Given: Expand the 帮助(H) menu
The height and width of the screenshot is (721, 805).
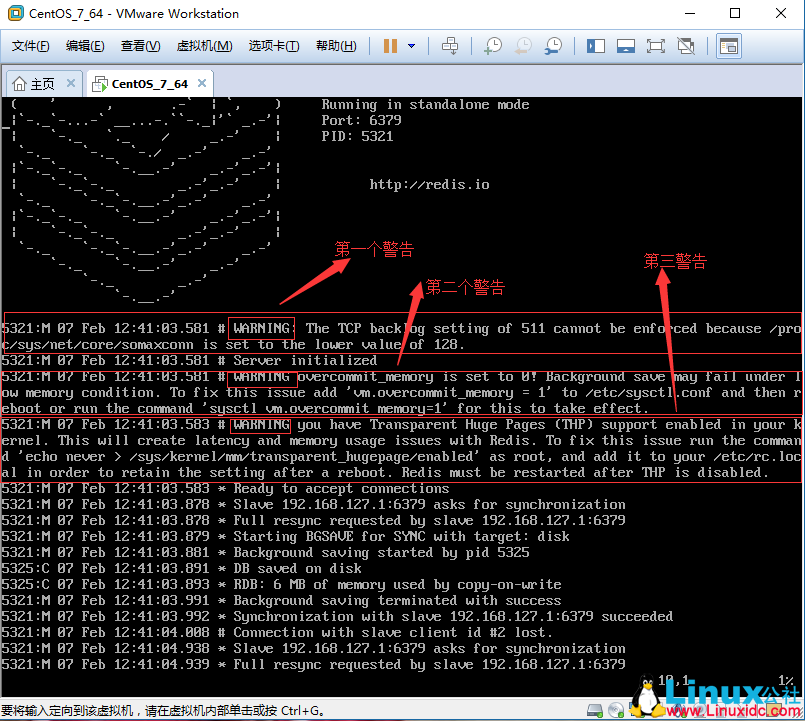Looking at the screenshot, I should [x=334, y=46].
